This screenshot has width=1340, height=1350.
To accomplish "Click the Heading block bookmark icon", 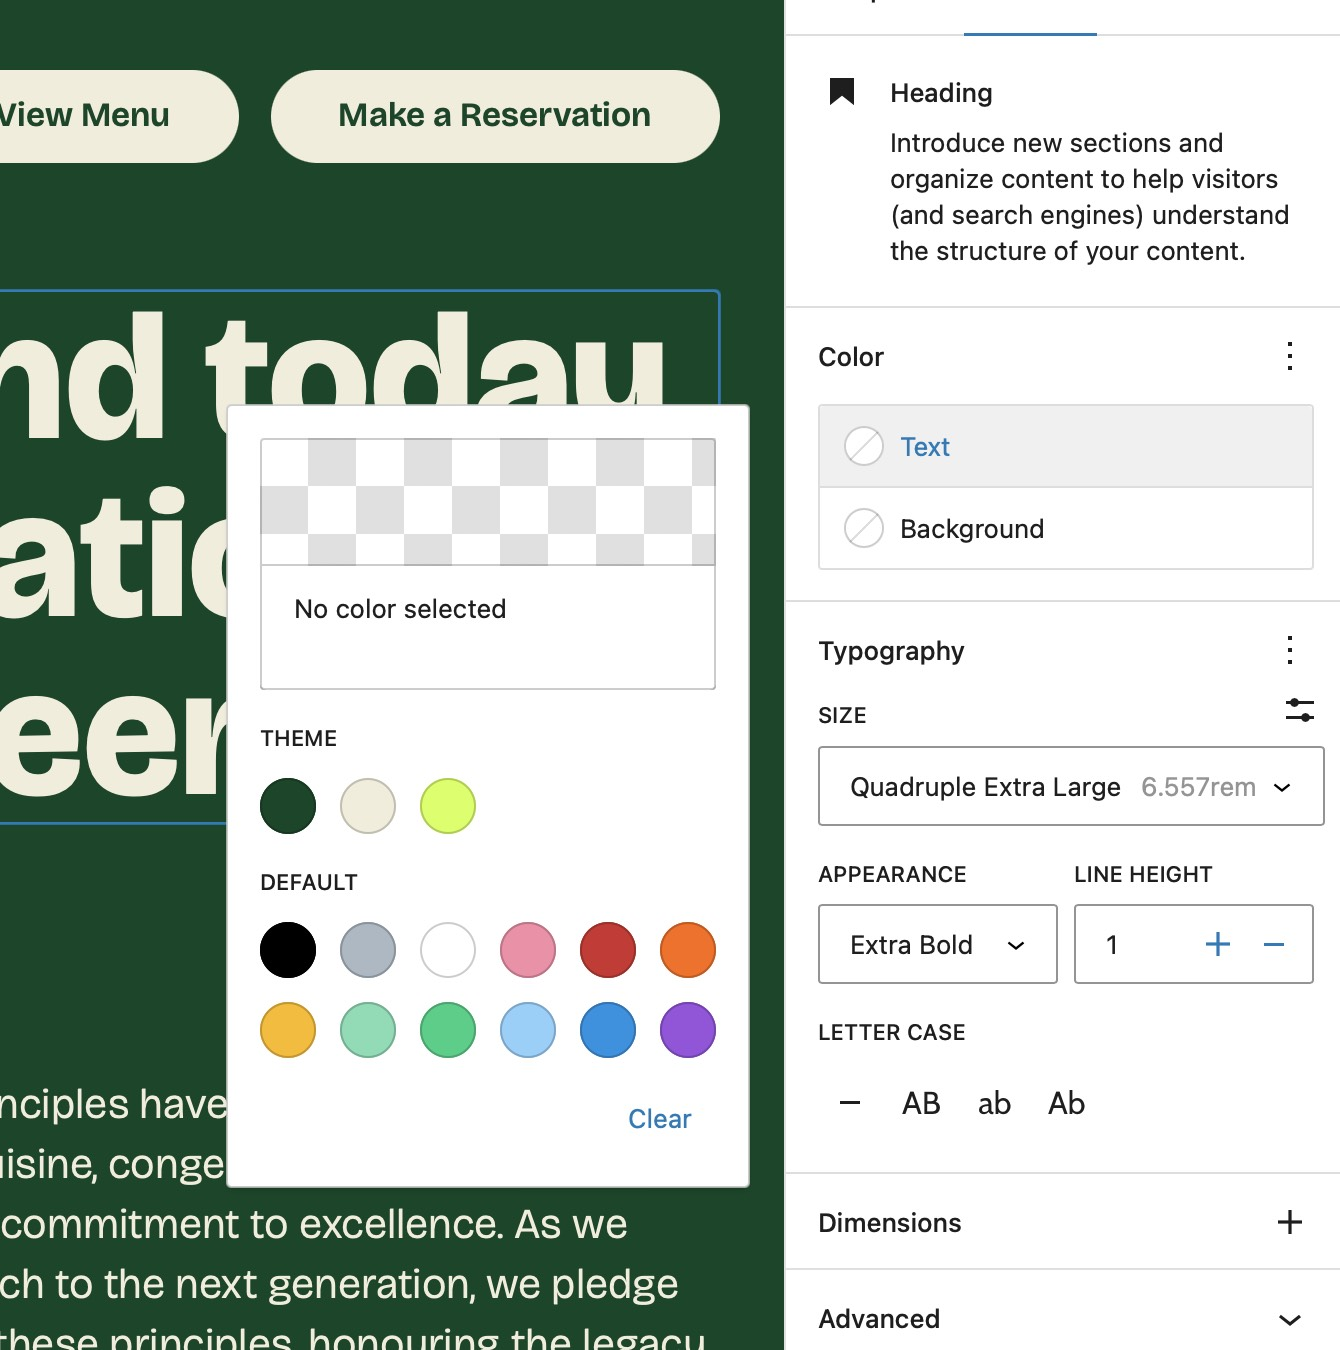I will 843,91.
